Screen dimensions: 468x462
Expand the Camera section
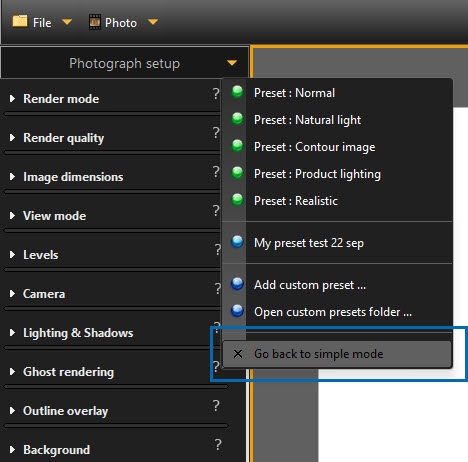tap(12, 294)
